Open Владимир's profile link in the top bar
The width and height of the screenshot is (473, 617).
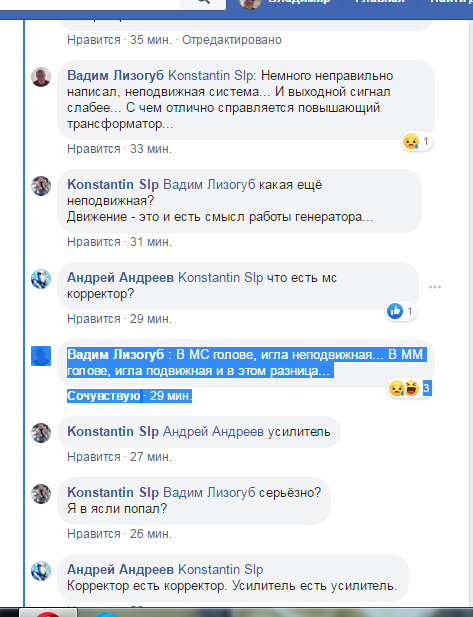coord(299,2)
